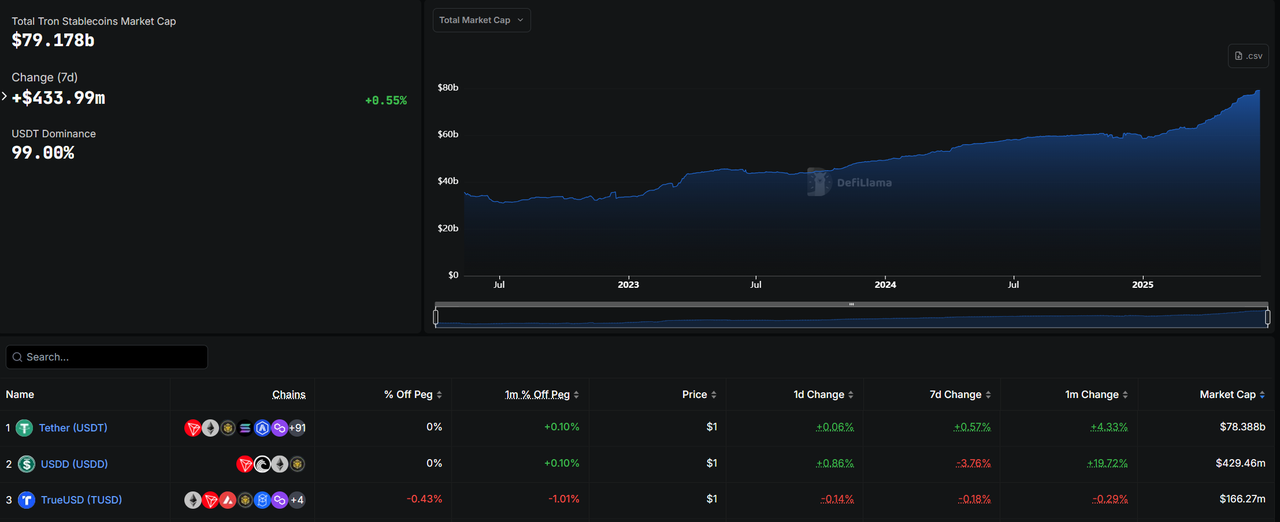Click the Avalanche chain icon in TrueUSD row
The height and width of the screenshot is (522, 1280).
click(228, 500)
